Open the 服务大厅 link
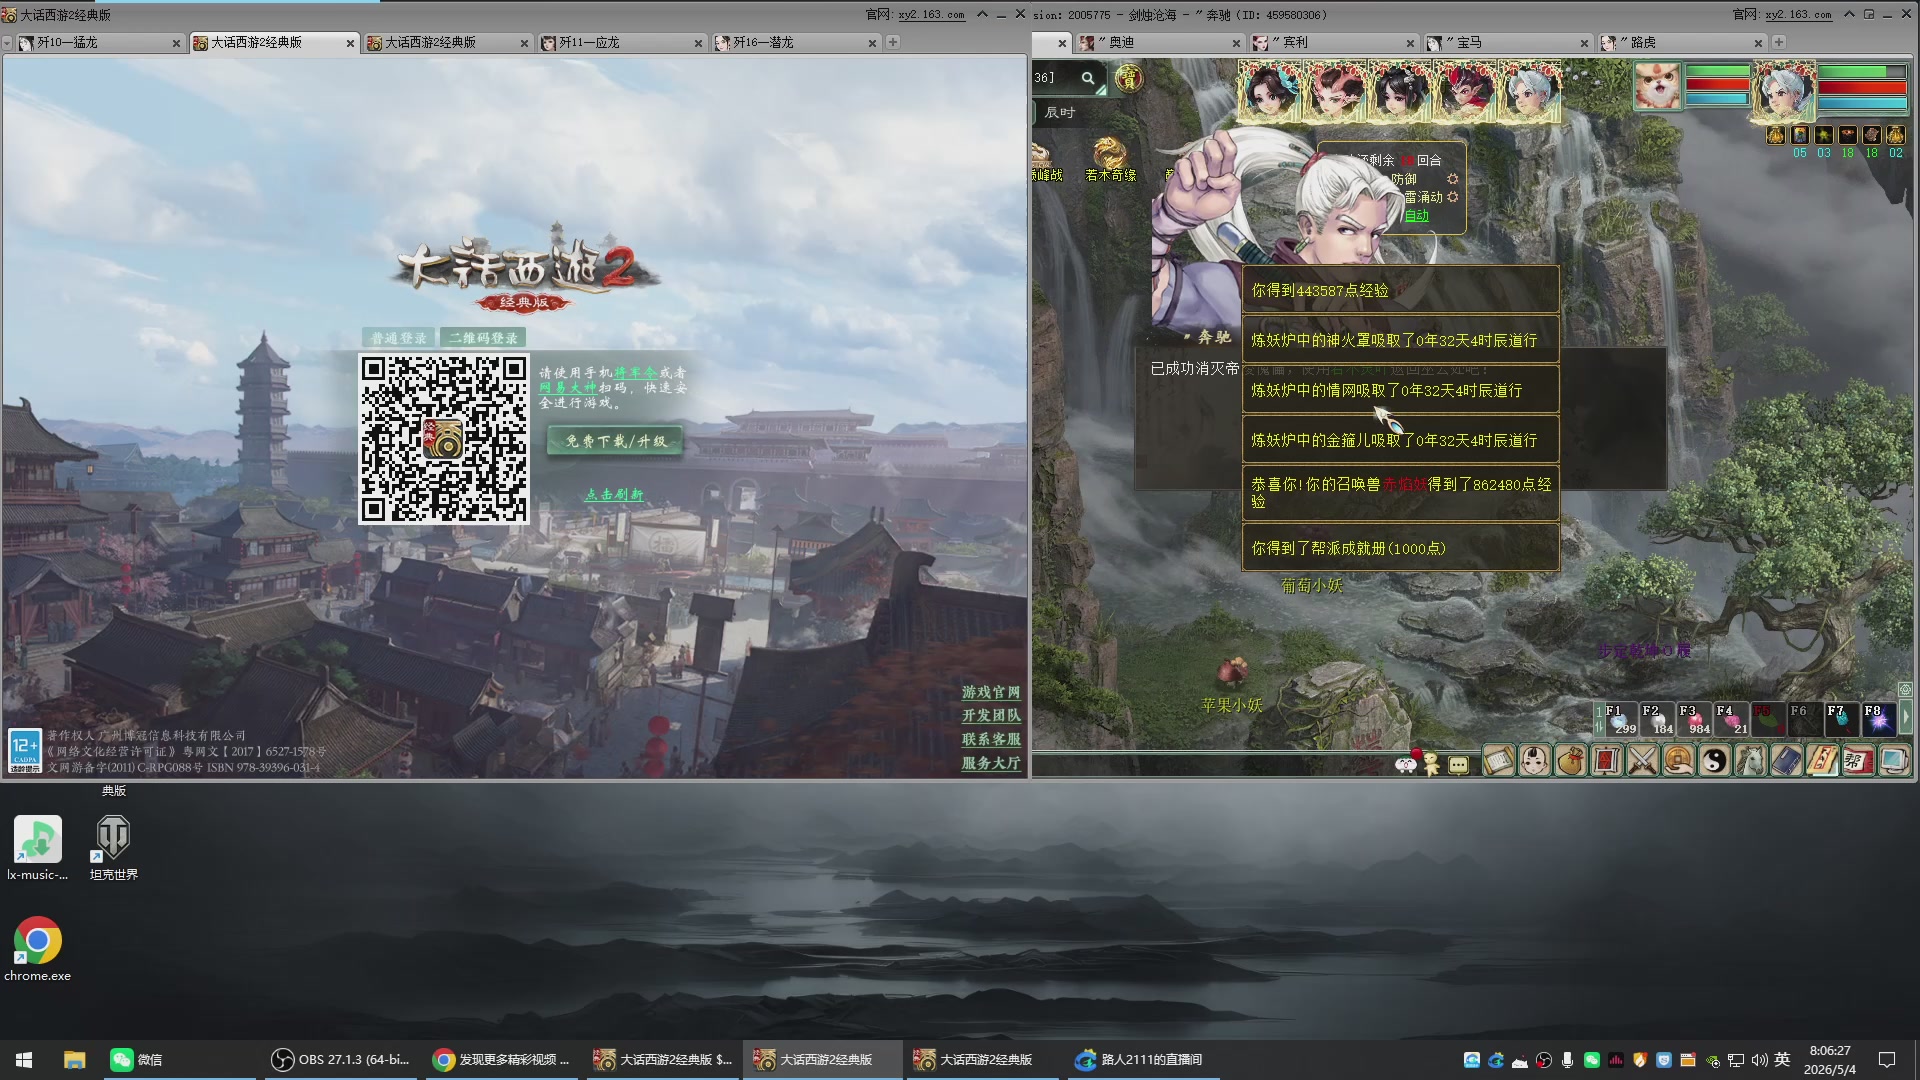The image size is (1920, 1080). [x=991, y=764]
